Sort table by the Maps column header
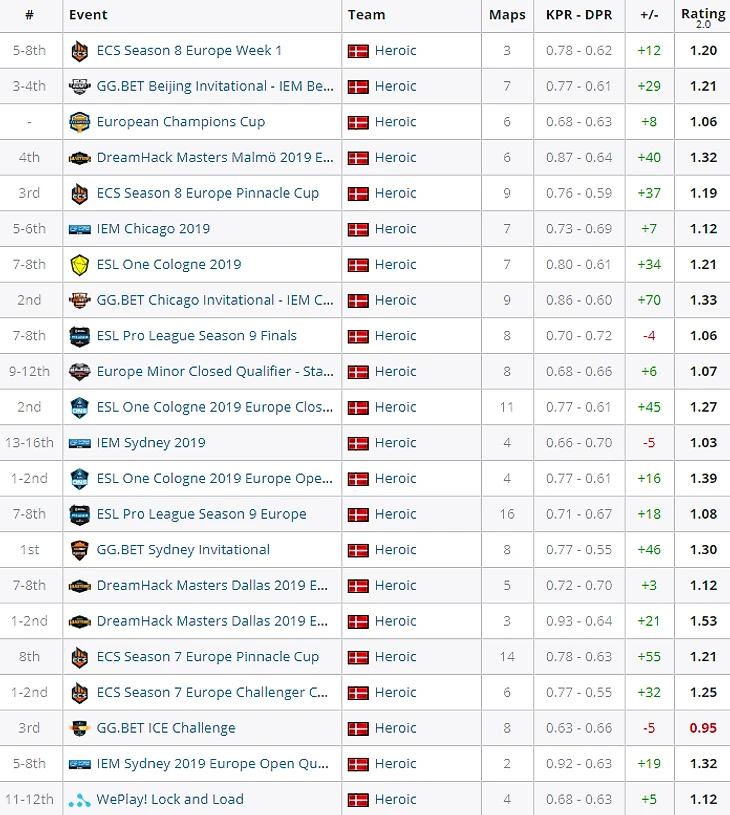 tap(507, 15)
